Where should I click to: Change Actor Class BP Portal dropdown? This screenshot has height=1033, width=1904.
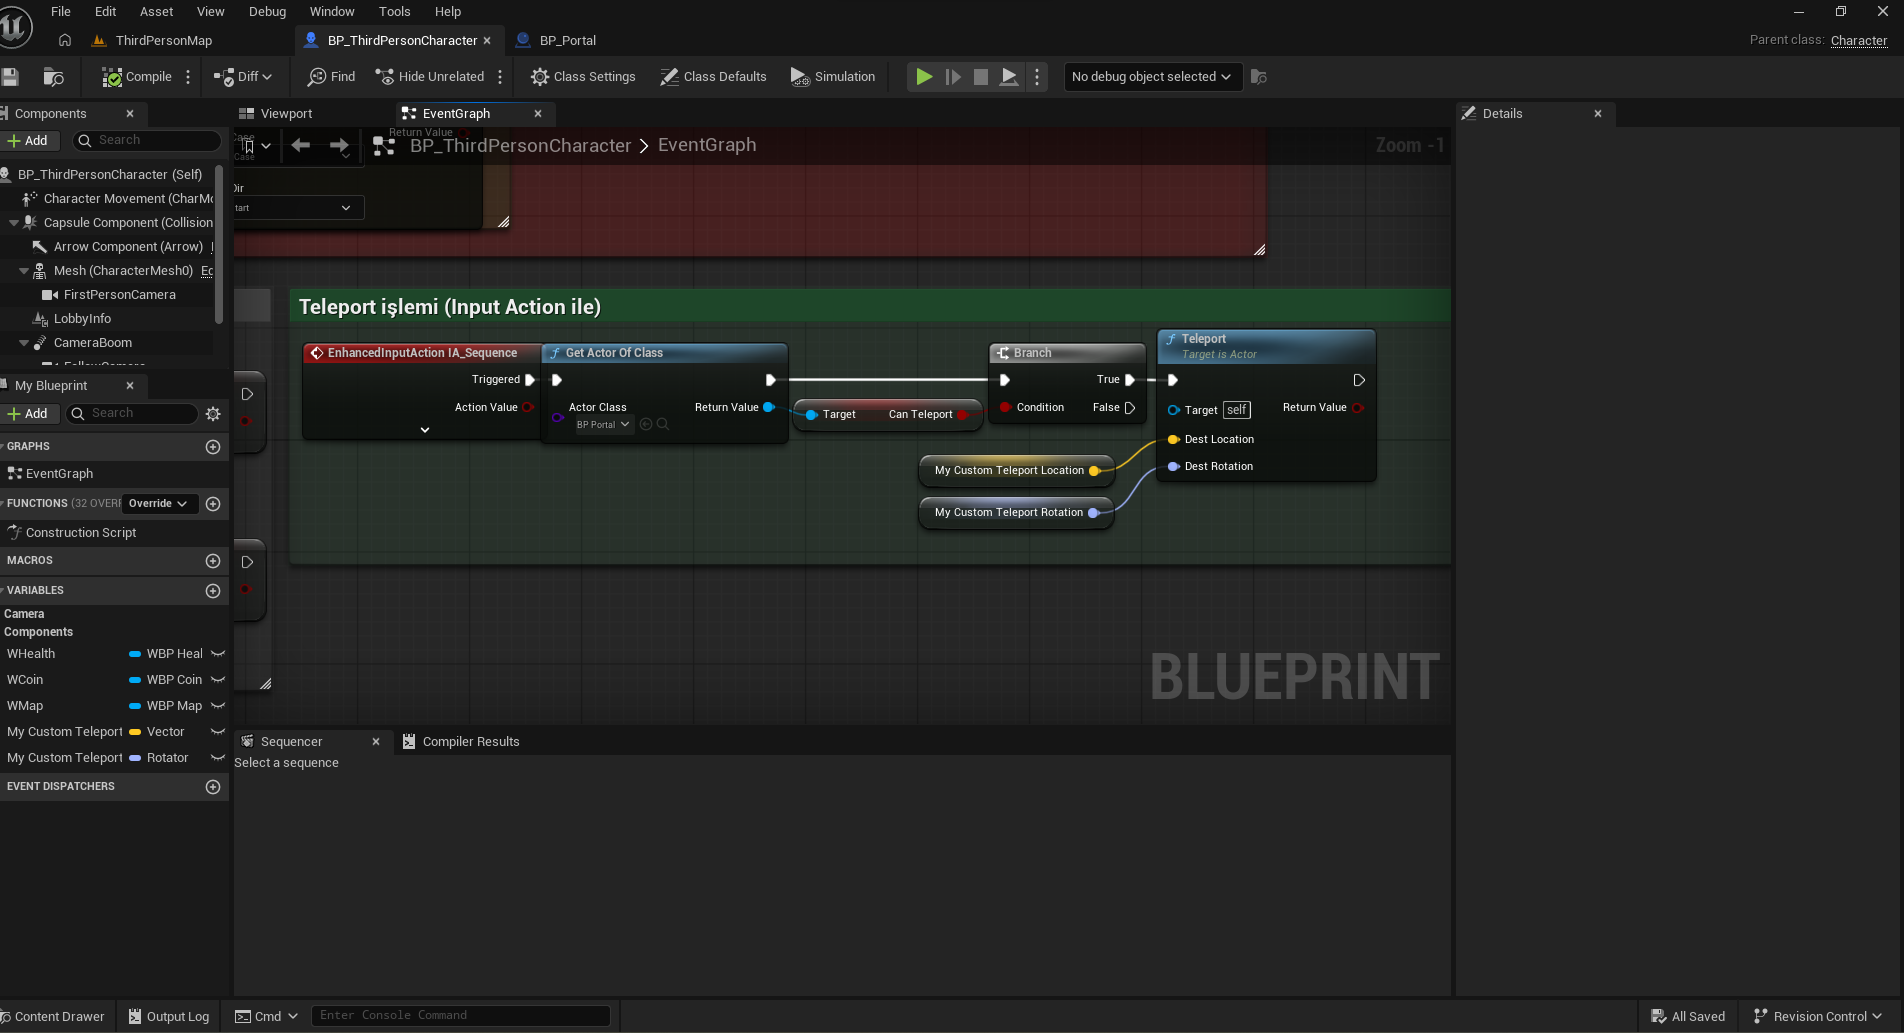click(603, 425)
